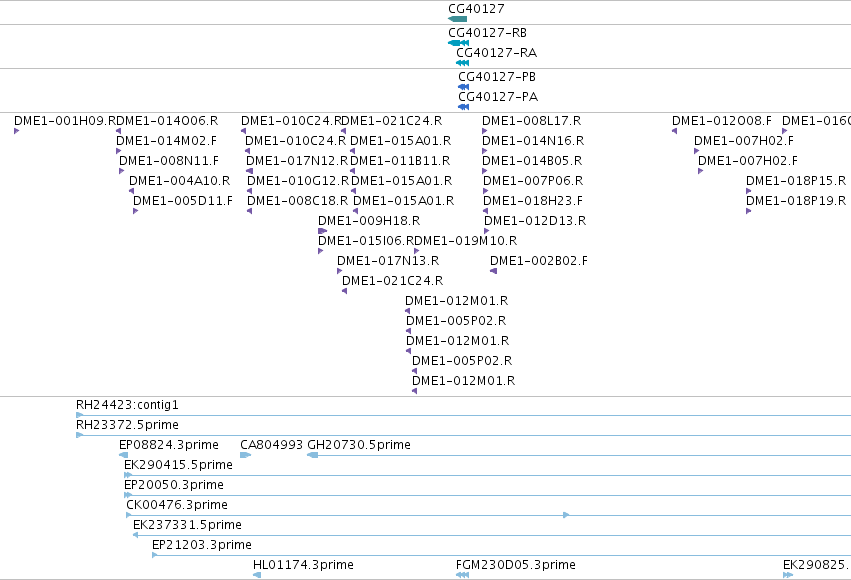Click the CK00476.3prime EST label

(x=177, y=505)
